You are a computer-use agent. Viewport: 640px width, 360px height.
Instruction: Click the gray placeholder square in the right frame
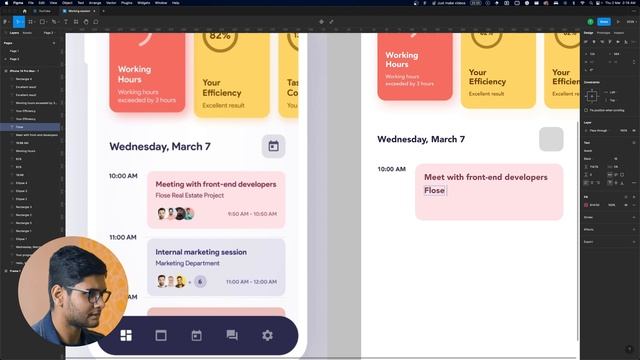click(551, 139)
